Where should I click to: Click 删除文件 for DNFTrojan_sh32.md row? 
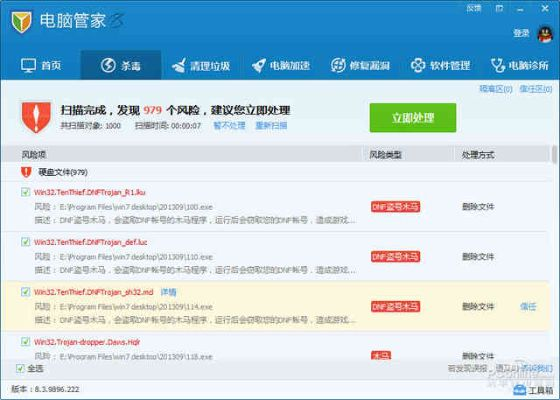tap(478, 306)
